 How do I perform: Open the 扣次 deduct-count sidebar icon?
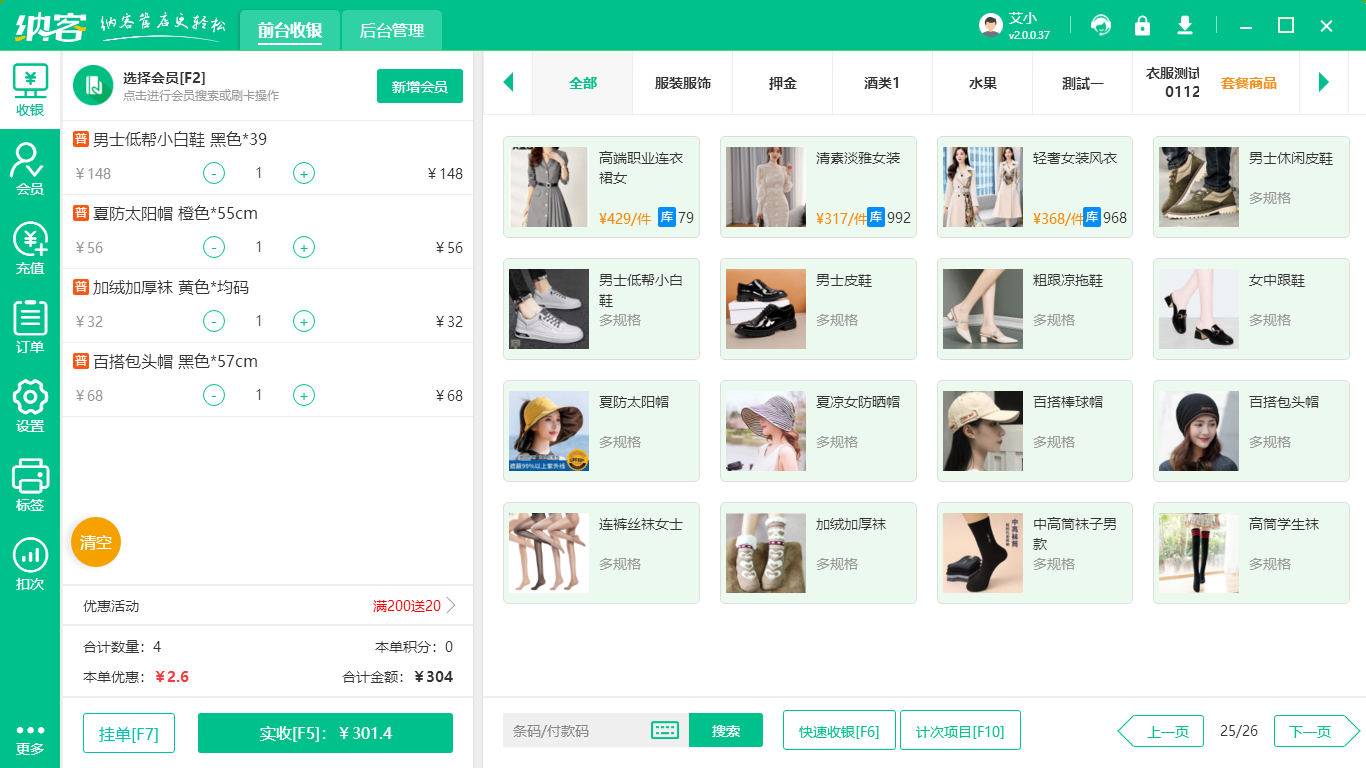30,564
